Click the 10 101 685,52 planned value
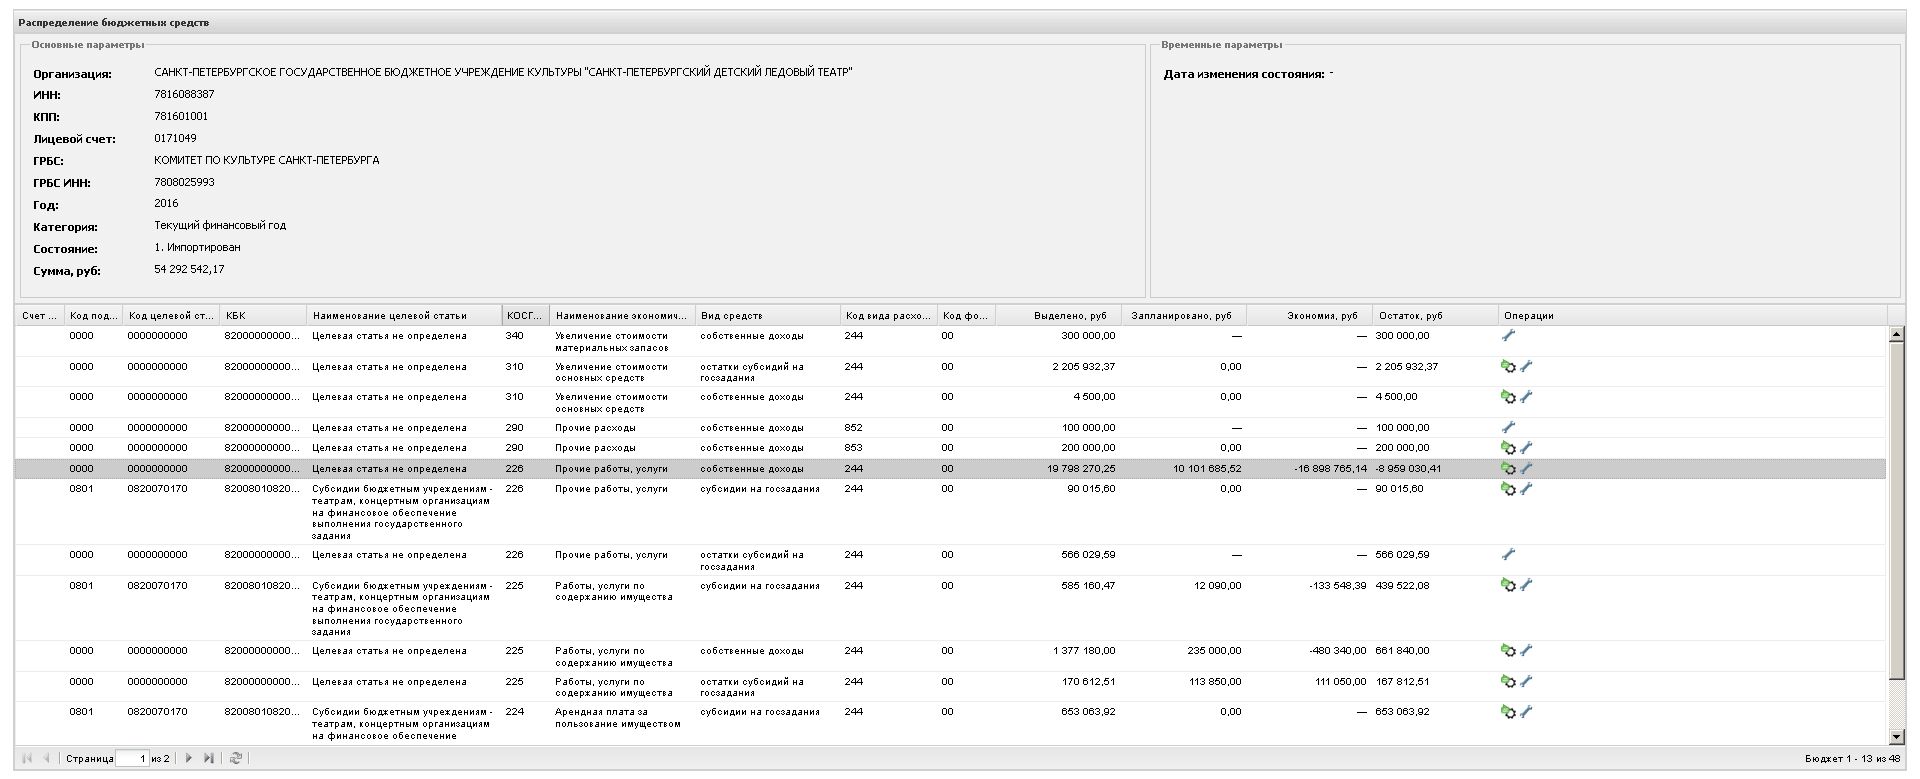The height and width of the screenshot is (779, 1920). coord(1207,468)
